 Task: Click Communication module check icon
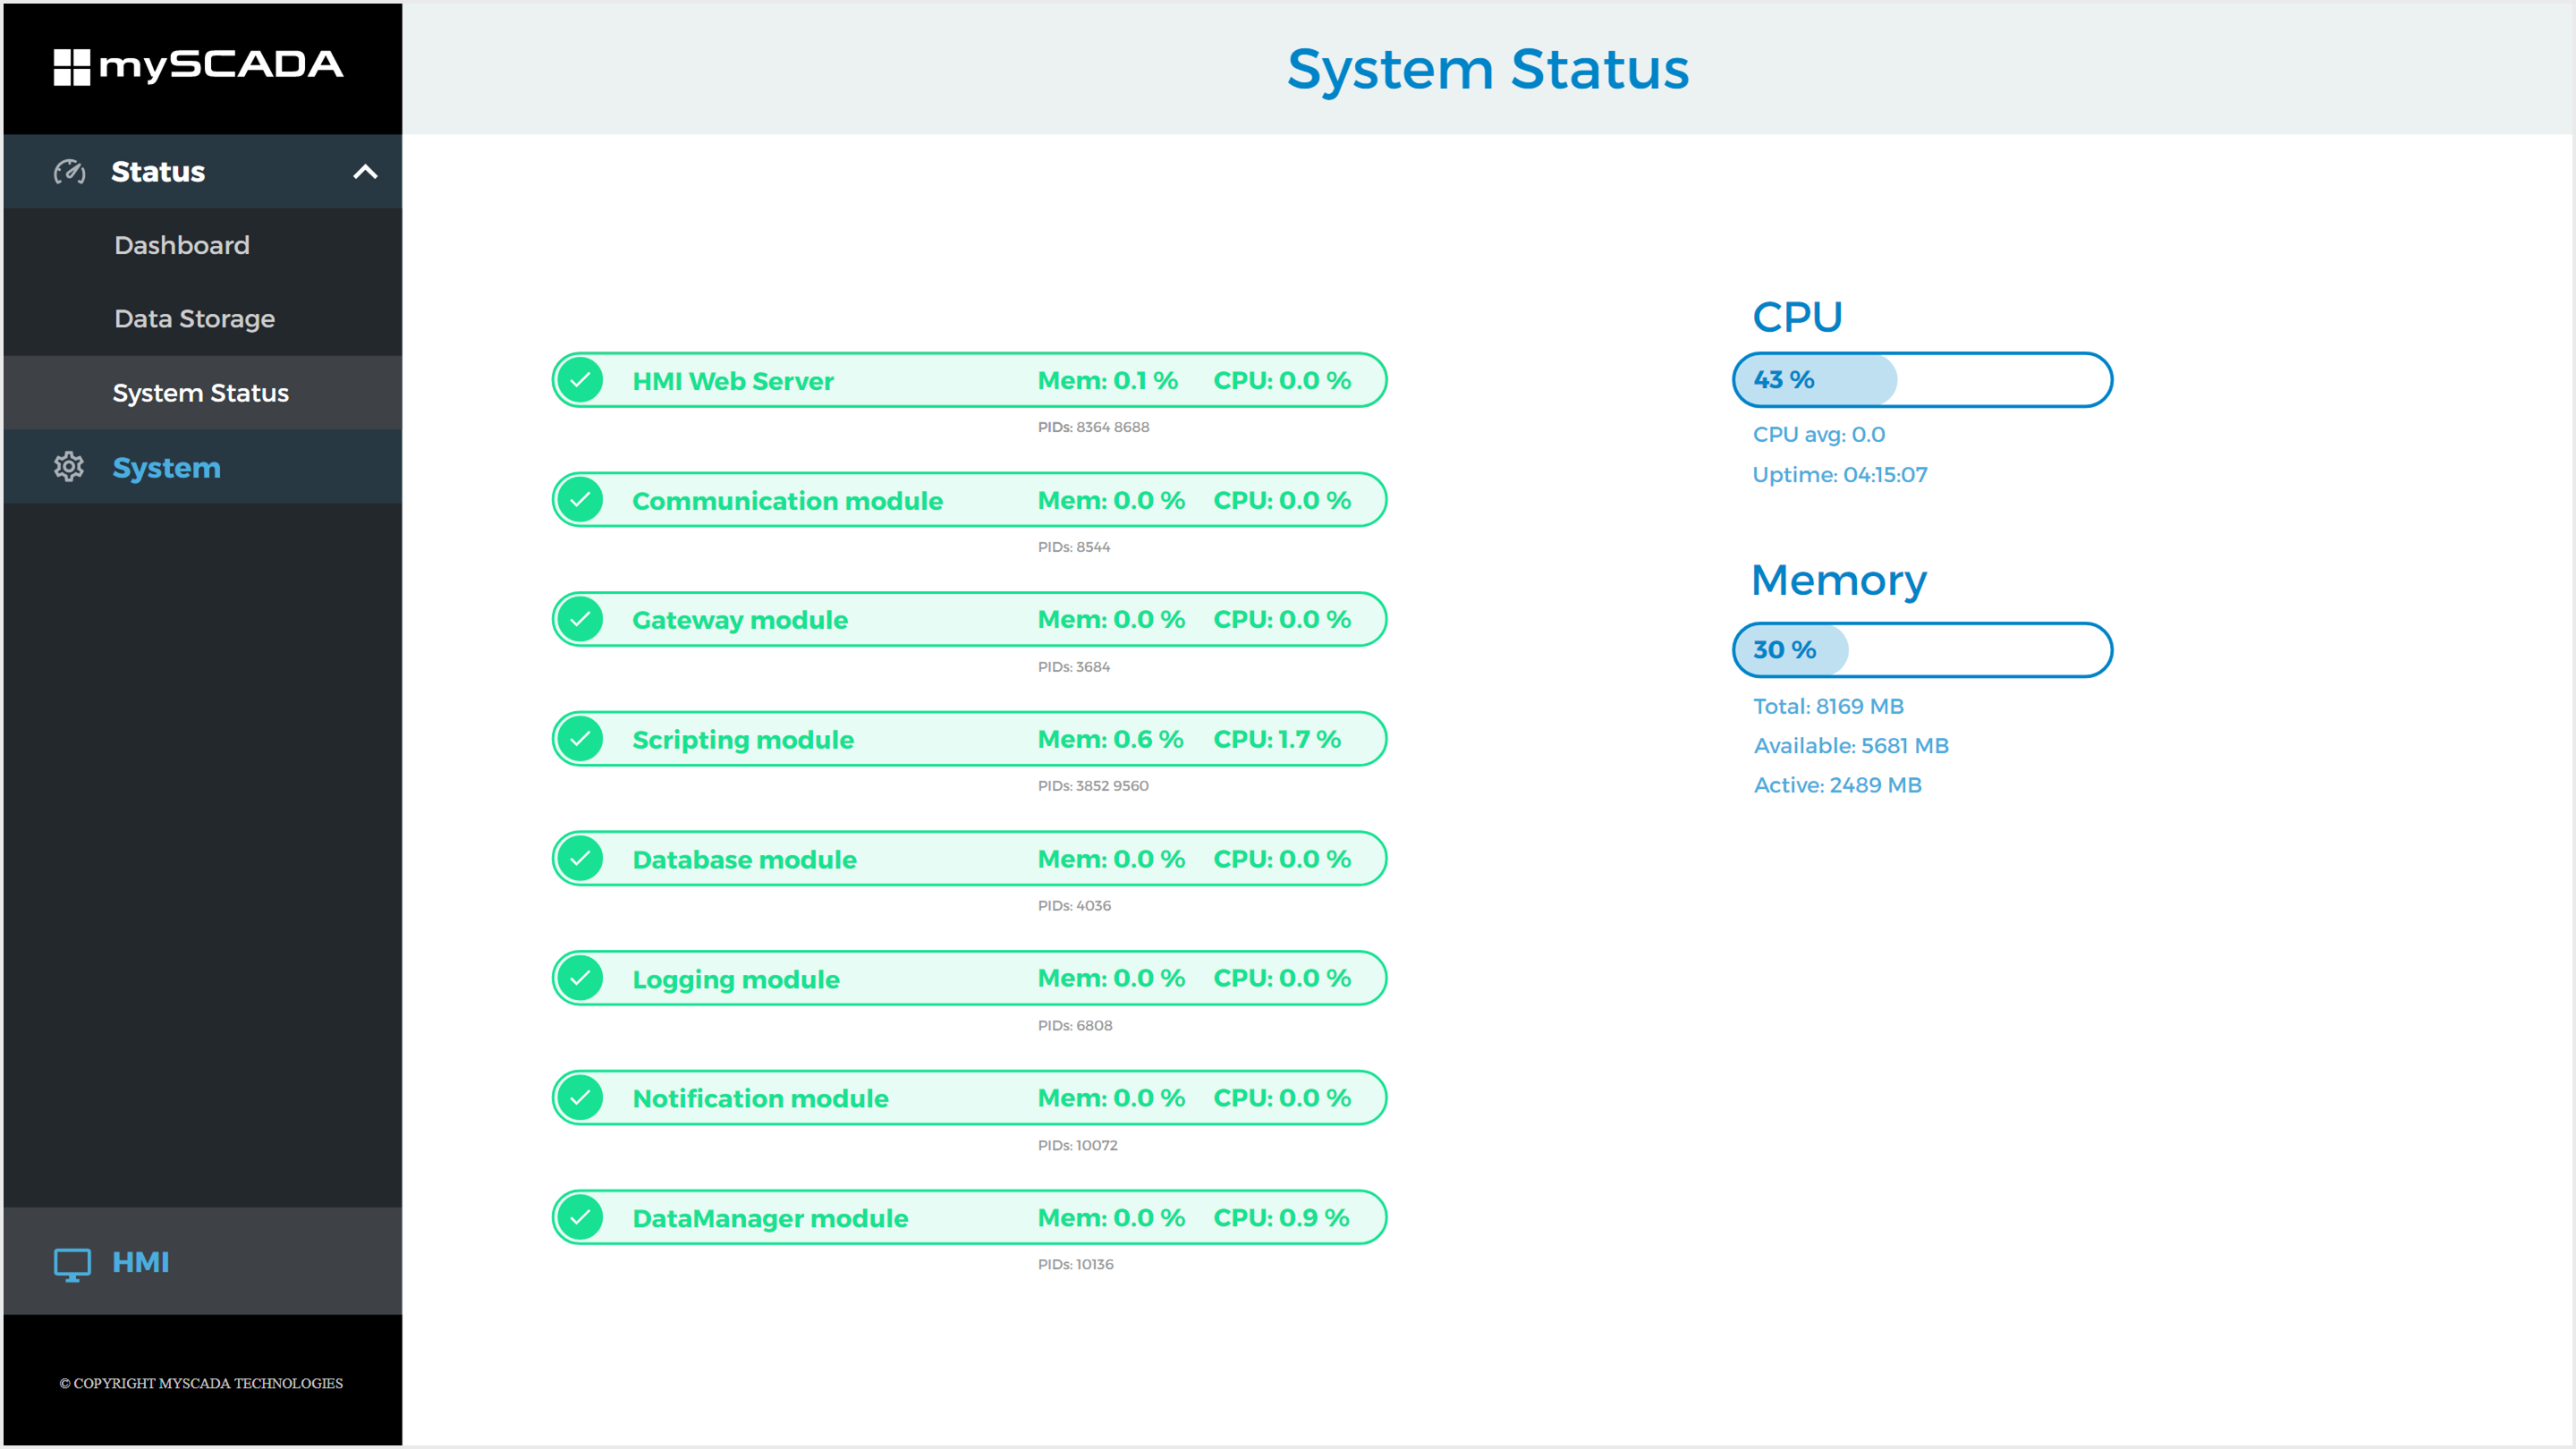tap(580, 500)
